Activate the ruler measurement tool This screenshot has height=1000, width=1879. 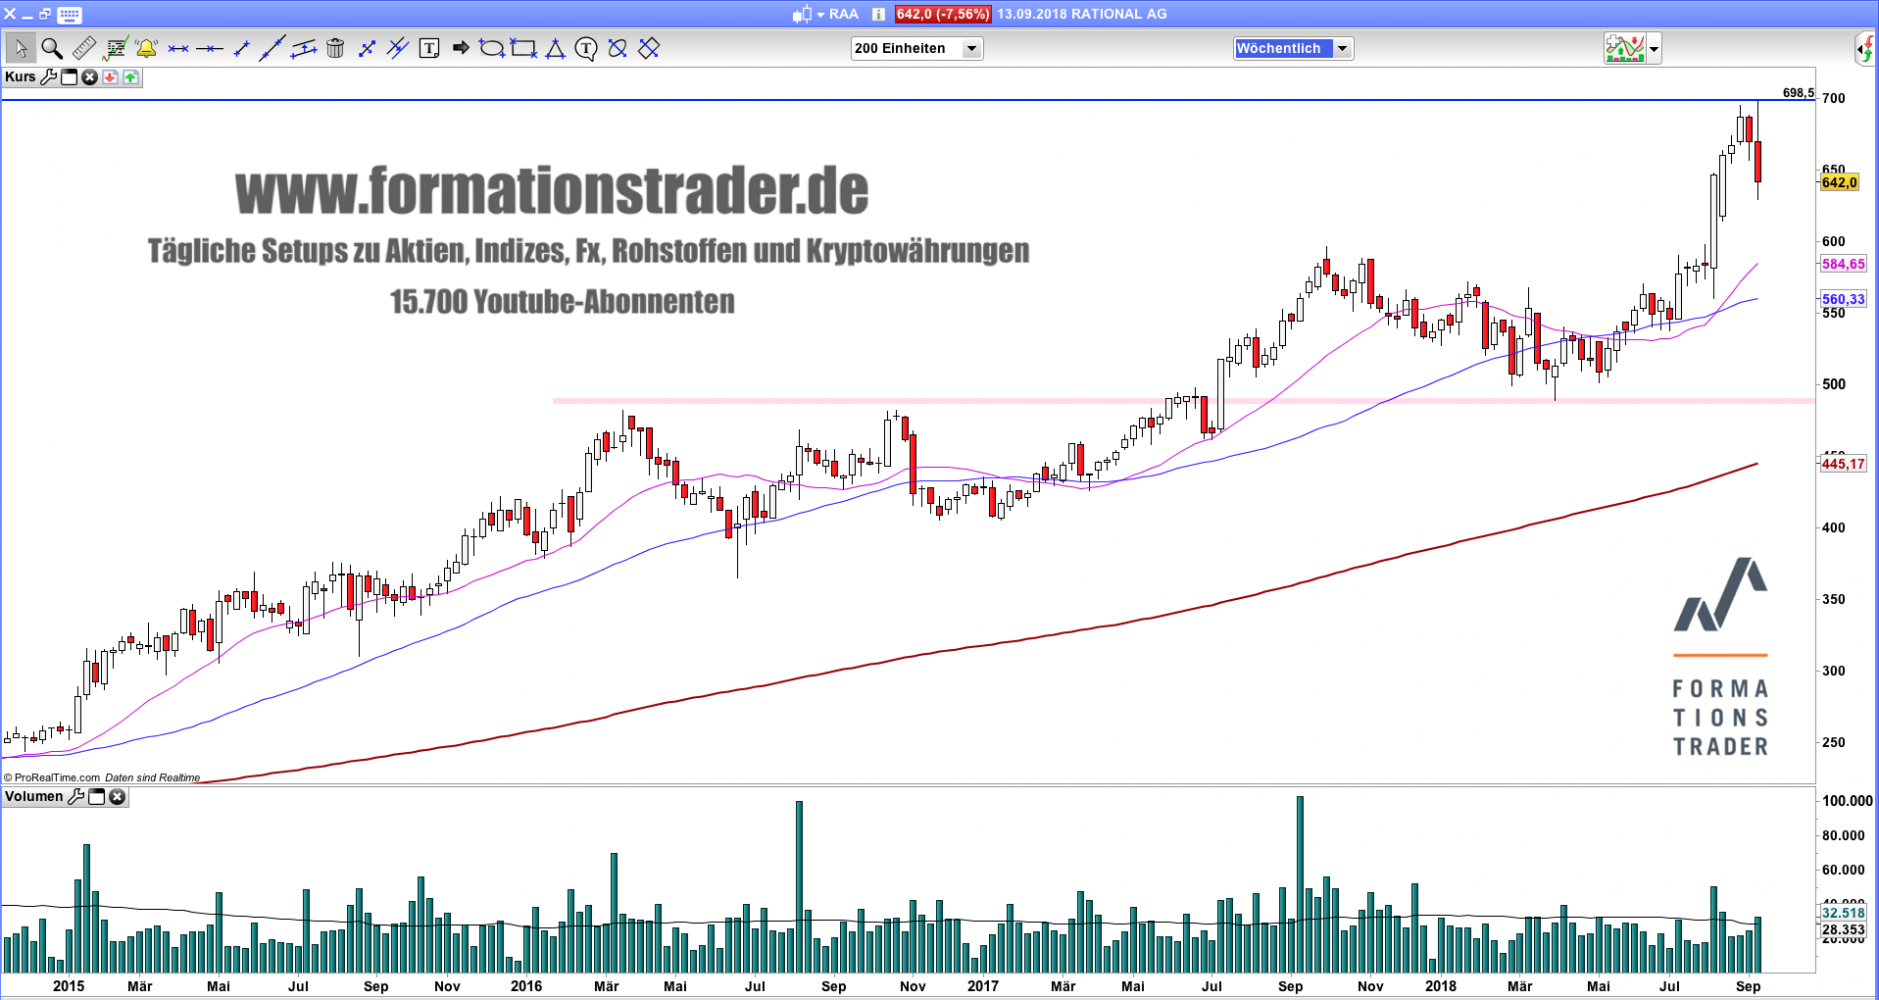tap(84, 48)
